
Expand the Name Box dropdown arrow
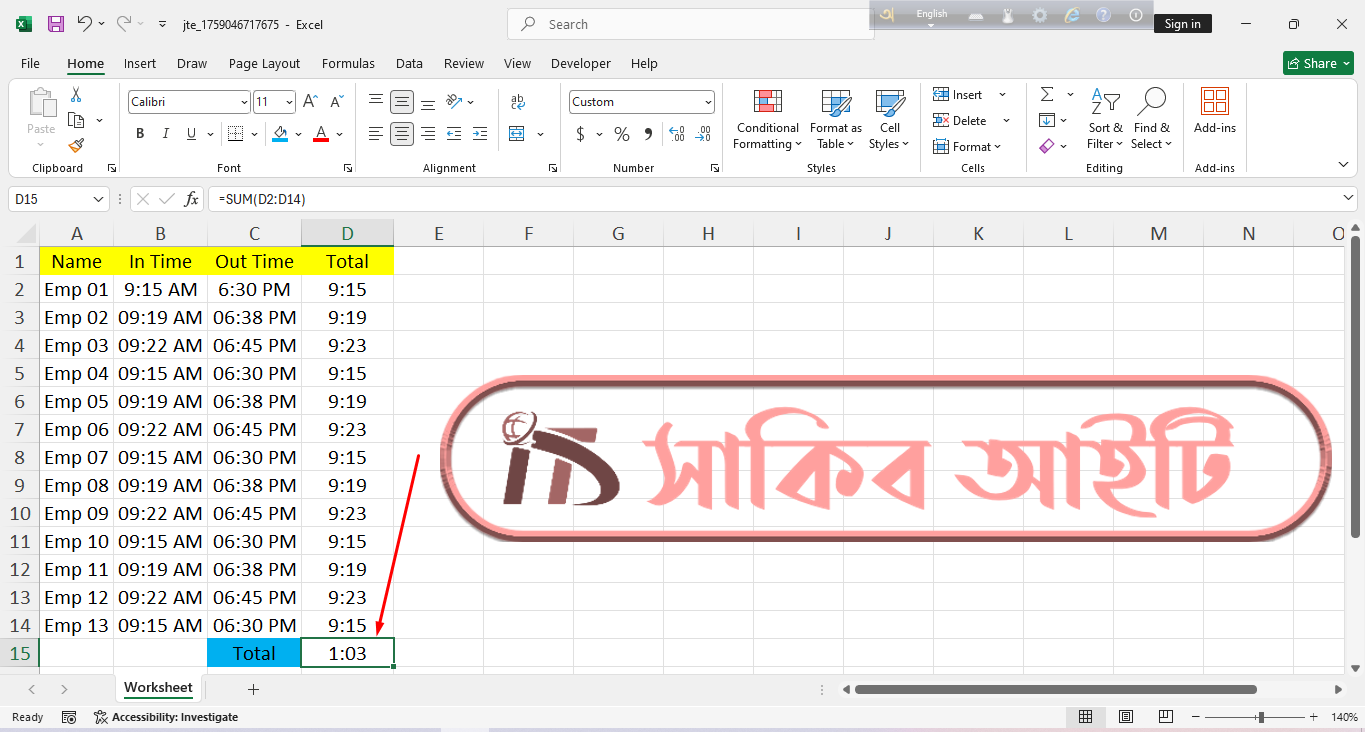click(98, 199)
